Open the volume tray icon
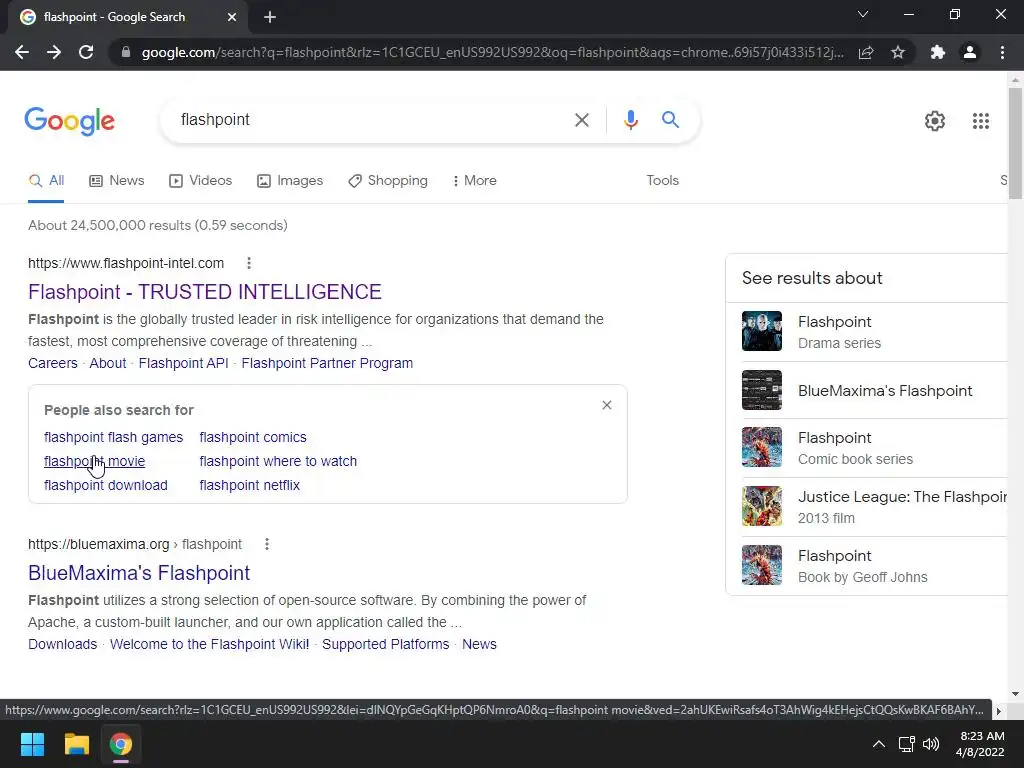Image resolution: width=1024 pixels, height=768 pixels. pyautogui.click(x=931, y=744)
